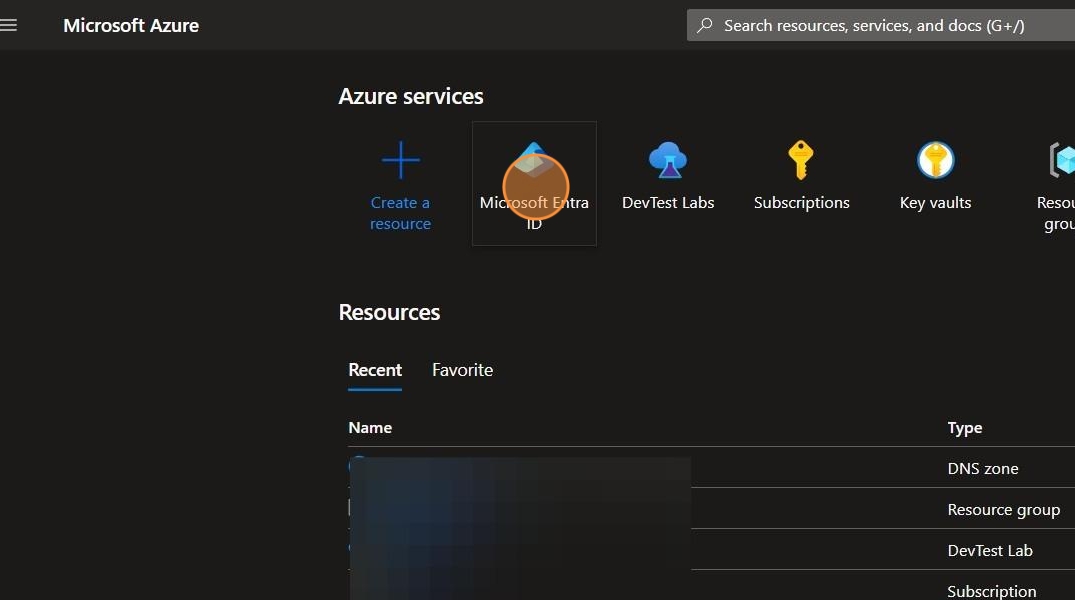Sort by the Name column header
The image size is (1075, 600).
370,428
